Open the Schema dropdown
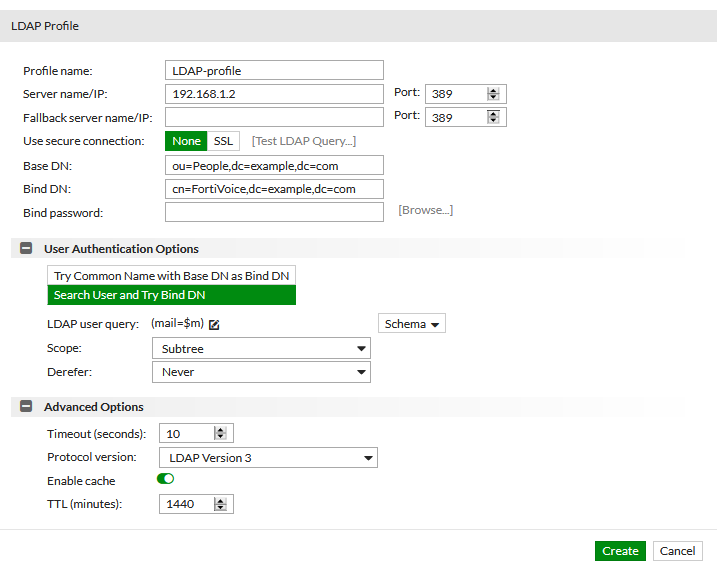The width and height of the screenshot is (717, 570). [x=412, y=324]
